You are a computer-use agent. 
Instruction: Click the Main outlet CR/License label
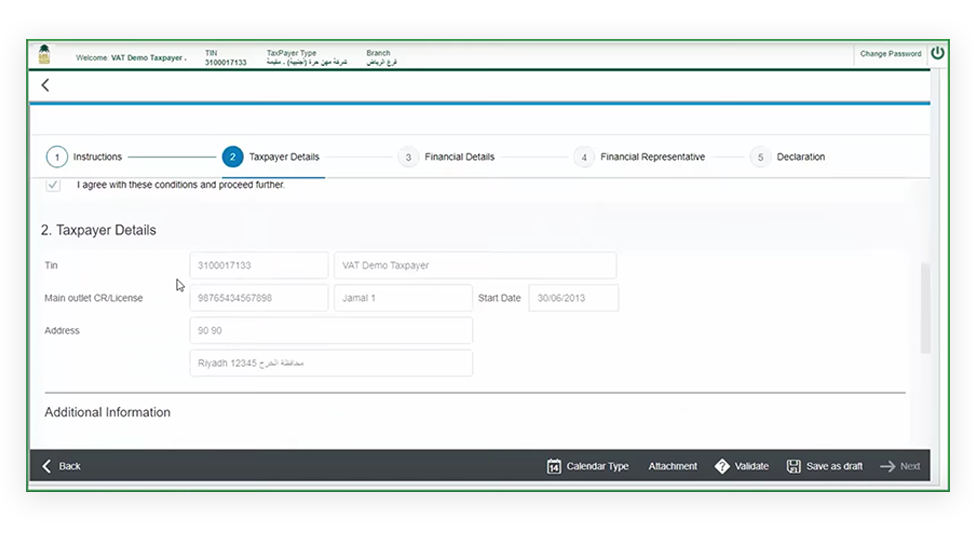tap(94, 298)
